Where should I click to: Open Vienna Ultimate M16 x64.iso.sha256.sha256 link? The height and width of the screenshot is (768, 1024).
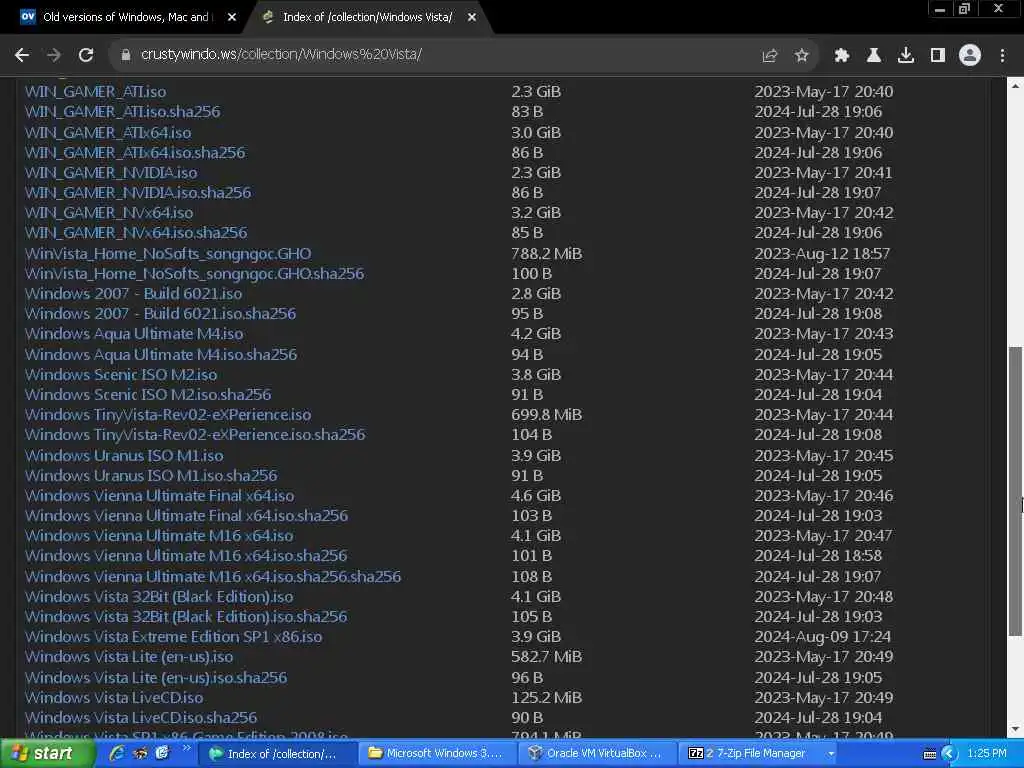click(x=214, y=577)
